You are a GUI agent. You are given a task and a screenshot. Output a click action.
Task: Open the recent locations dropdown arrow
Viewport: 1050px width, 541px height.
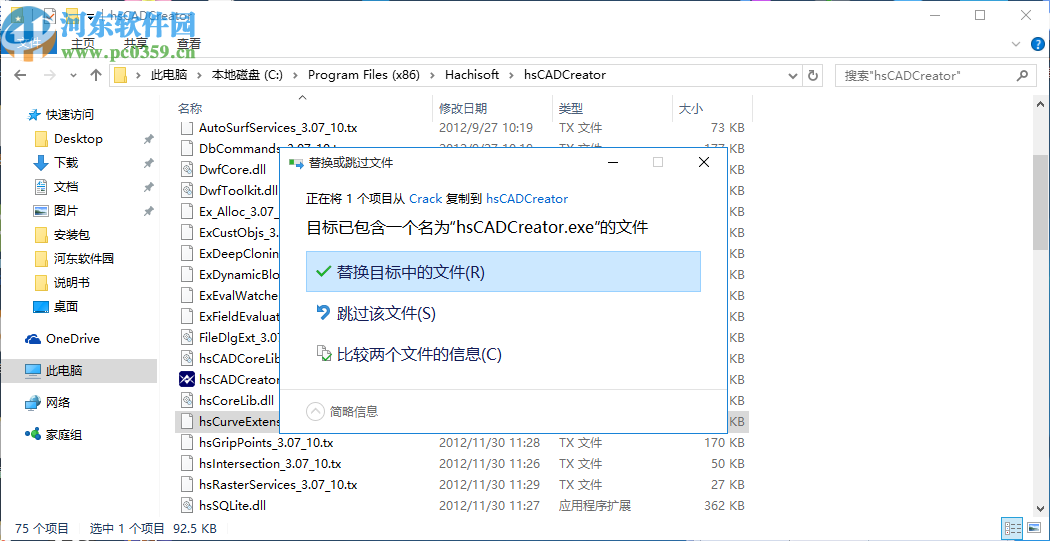click(x=73, y=76)
